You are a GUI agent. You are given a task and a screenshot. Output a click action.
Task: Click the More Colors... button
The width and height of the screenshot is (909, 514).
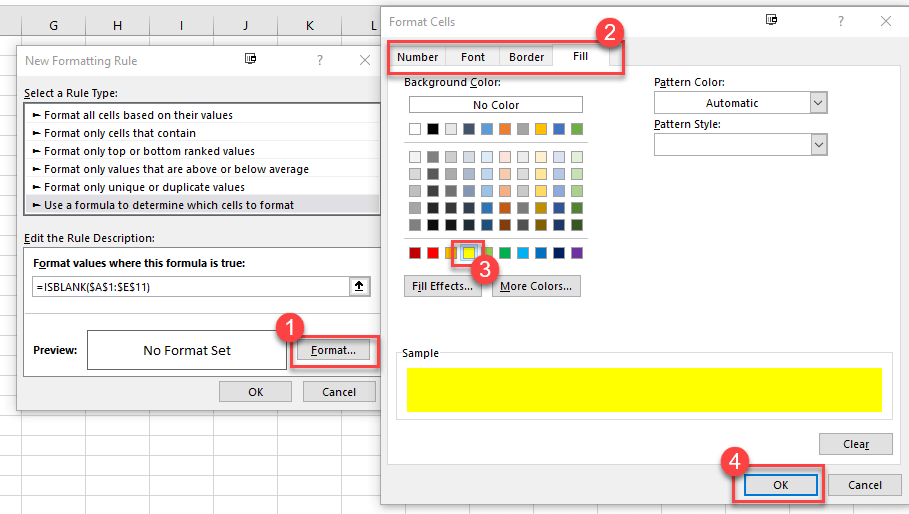536,287
